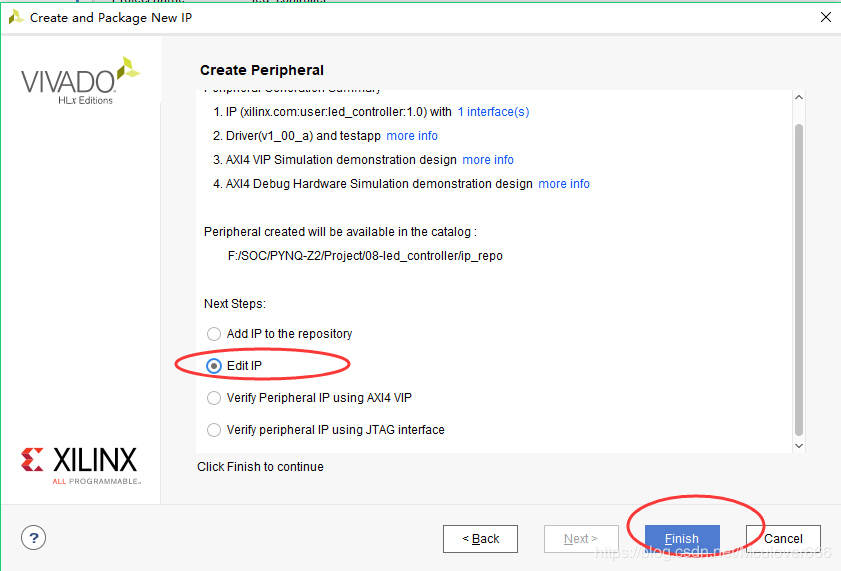Choose Verify Peripheral IP using AXI4 VIP
Viewport: 841px width, 571px height.
tap(214, 398)
